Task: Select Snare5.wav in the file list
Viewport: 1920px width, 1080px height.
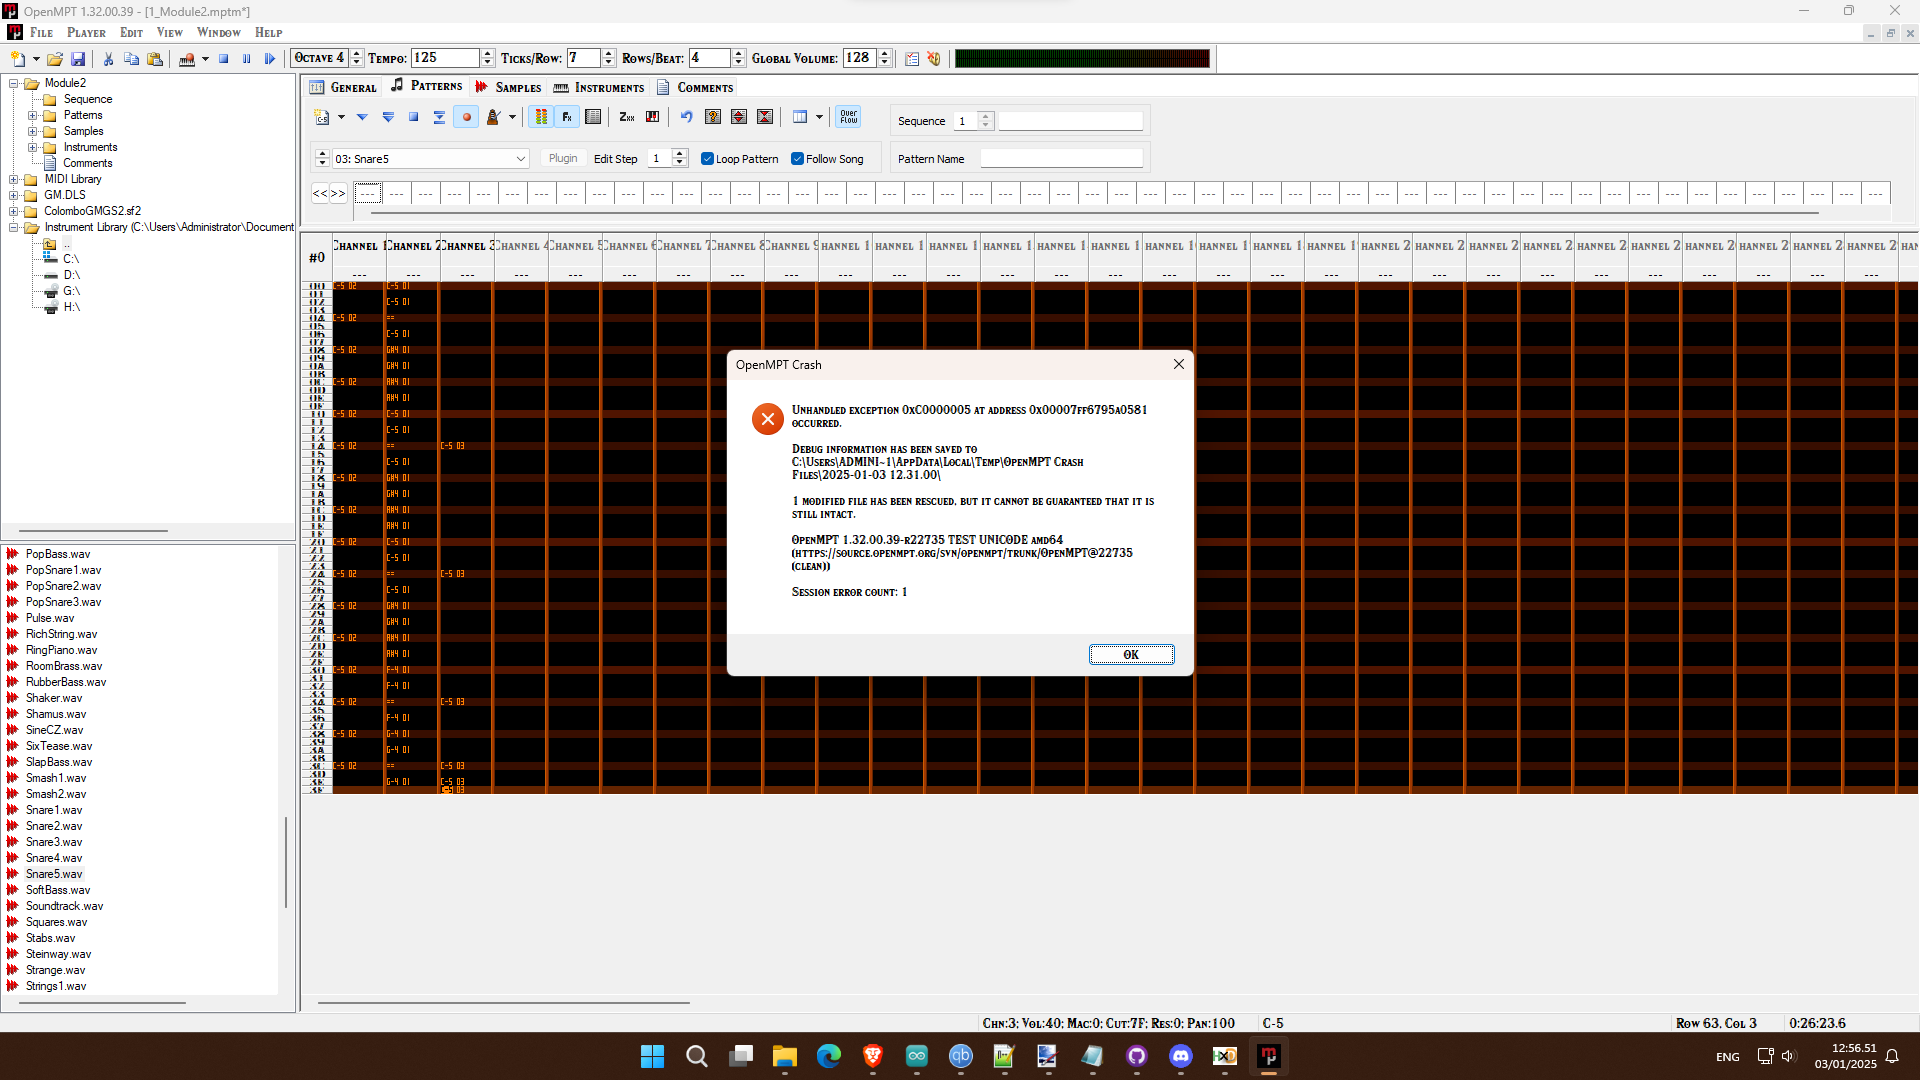Action: coord(54,874)
